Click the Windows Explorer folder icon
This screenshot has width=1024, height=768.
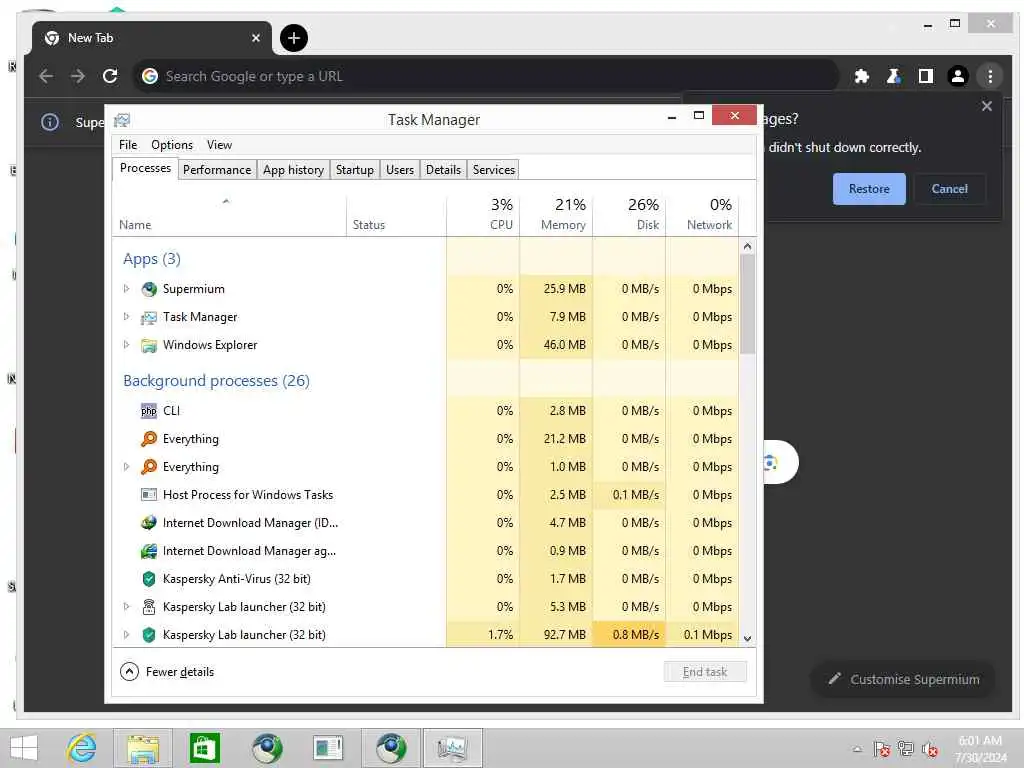click(149, 345)
